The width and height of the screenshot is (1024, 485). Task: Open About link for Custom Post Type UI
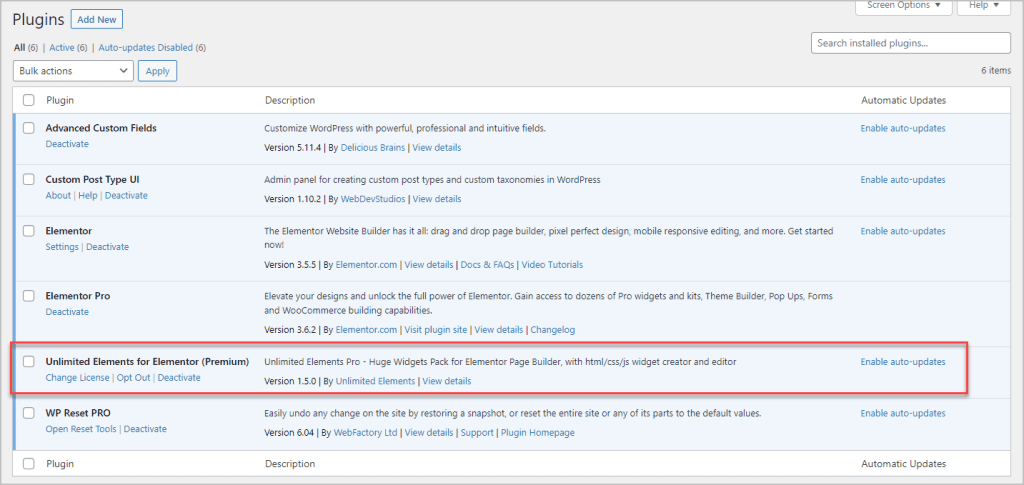(x=58, y=195)
